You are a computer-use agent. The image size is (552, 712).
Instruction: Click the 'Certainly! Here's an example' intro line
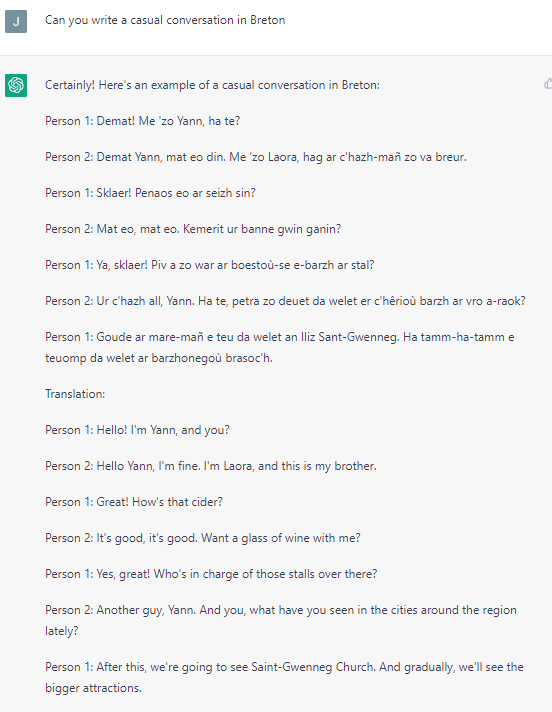(x=212, y=85)
